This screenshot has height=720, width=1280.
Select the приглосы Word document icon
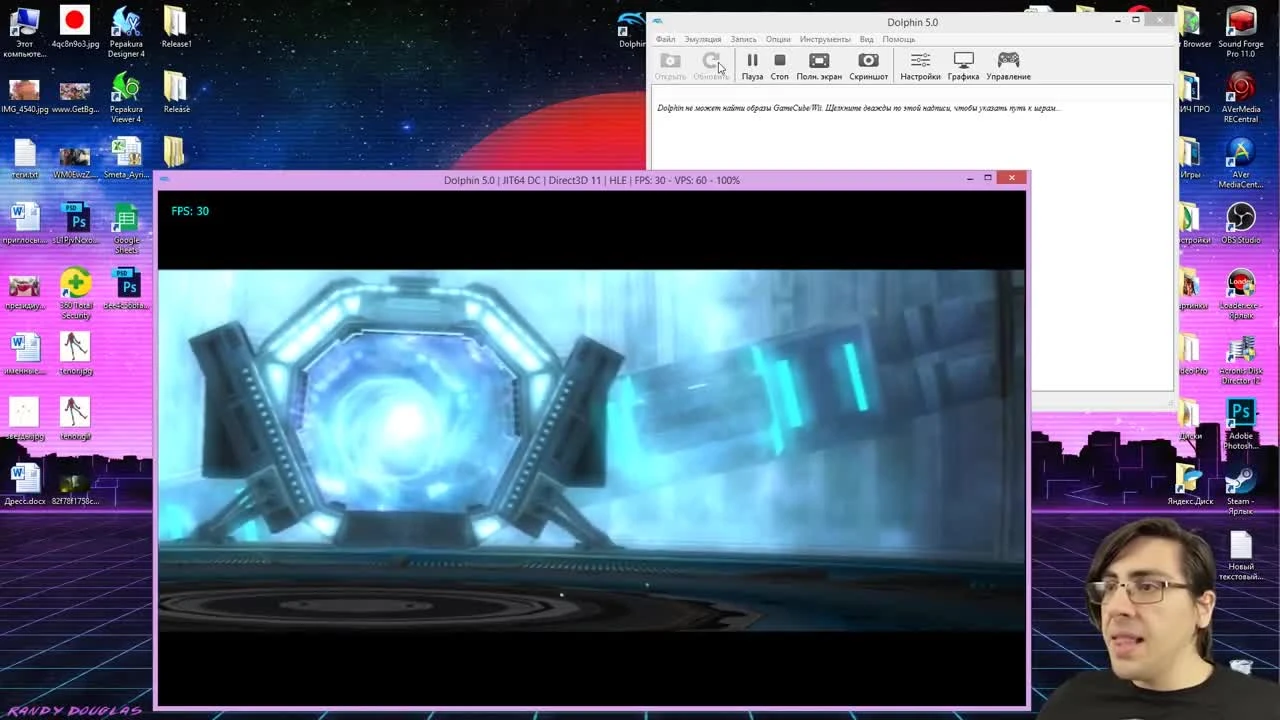24,224
